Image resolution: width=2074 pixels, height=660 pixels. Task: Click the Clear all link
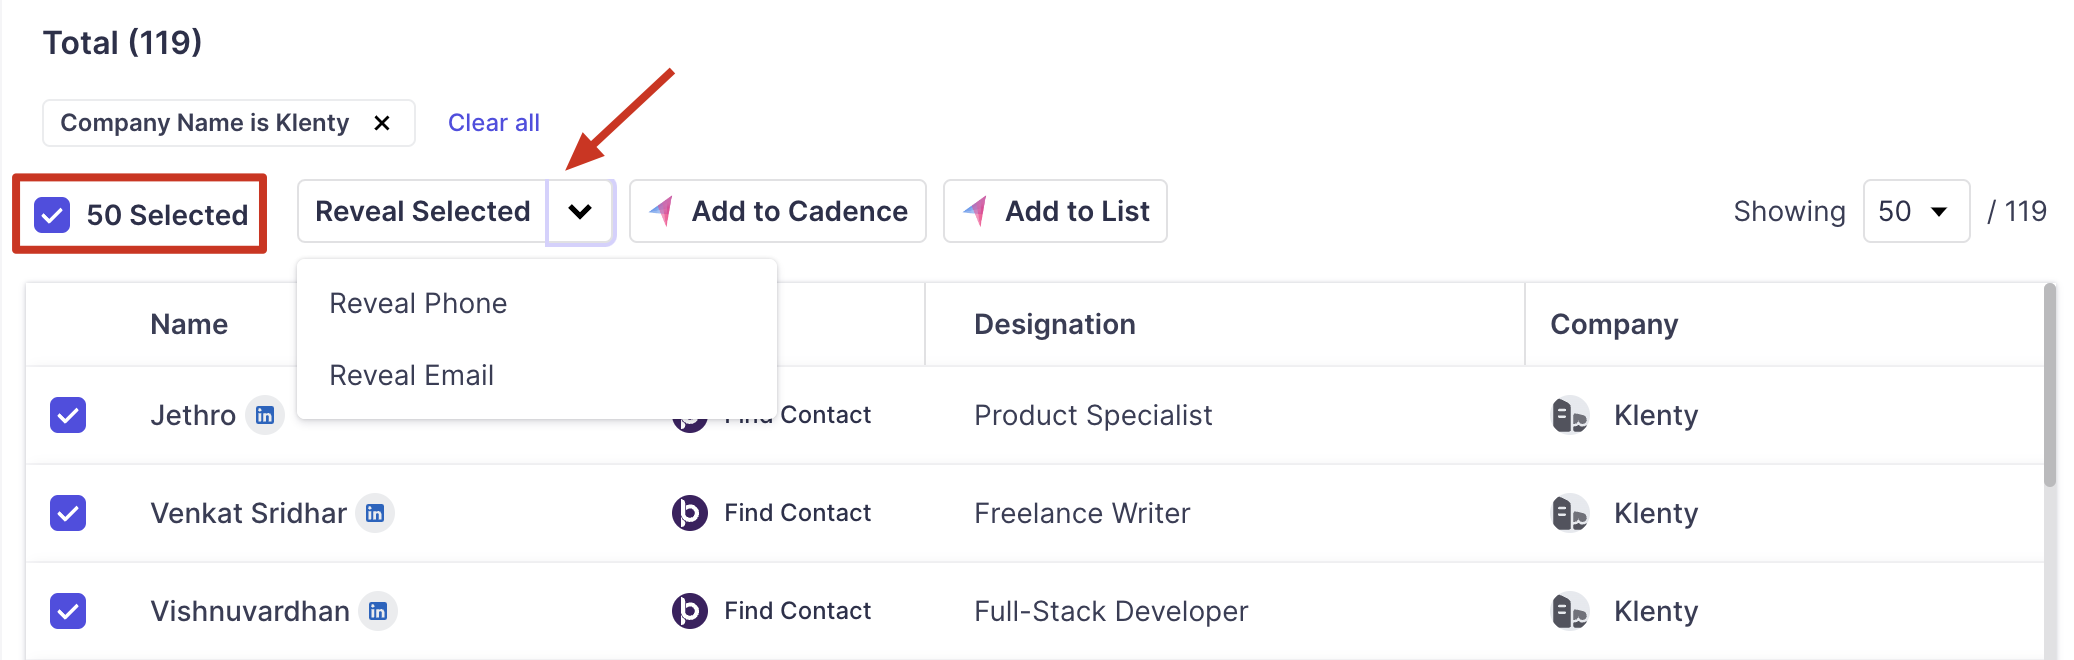pos(494,123)
